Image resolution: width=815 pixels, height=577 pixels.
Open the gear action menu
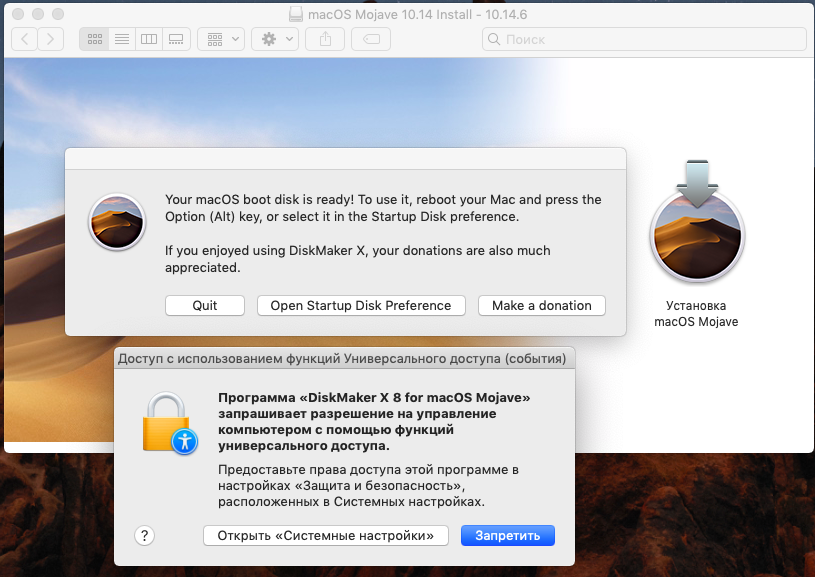coord(275,39)
